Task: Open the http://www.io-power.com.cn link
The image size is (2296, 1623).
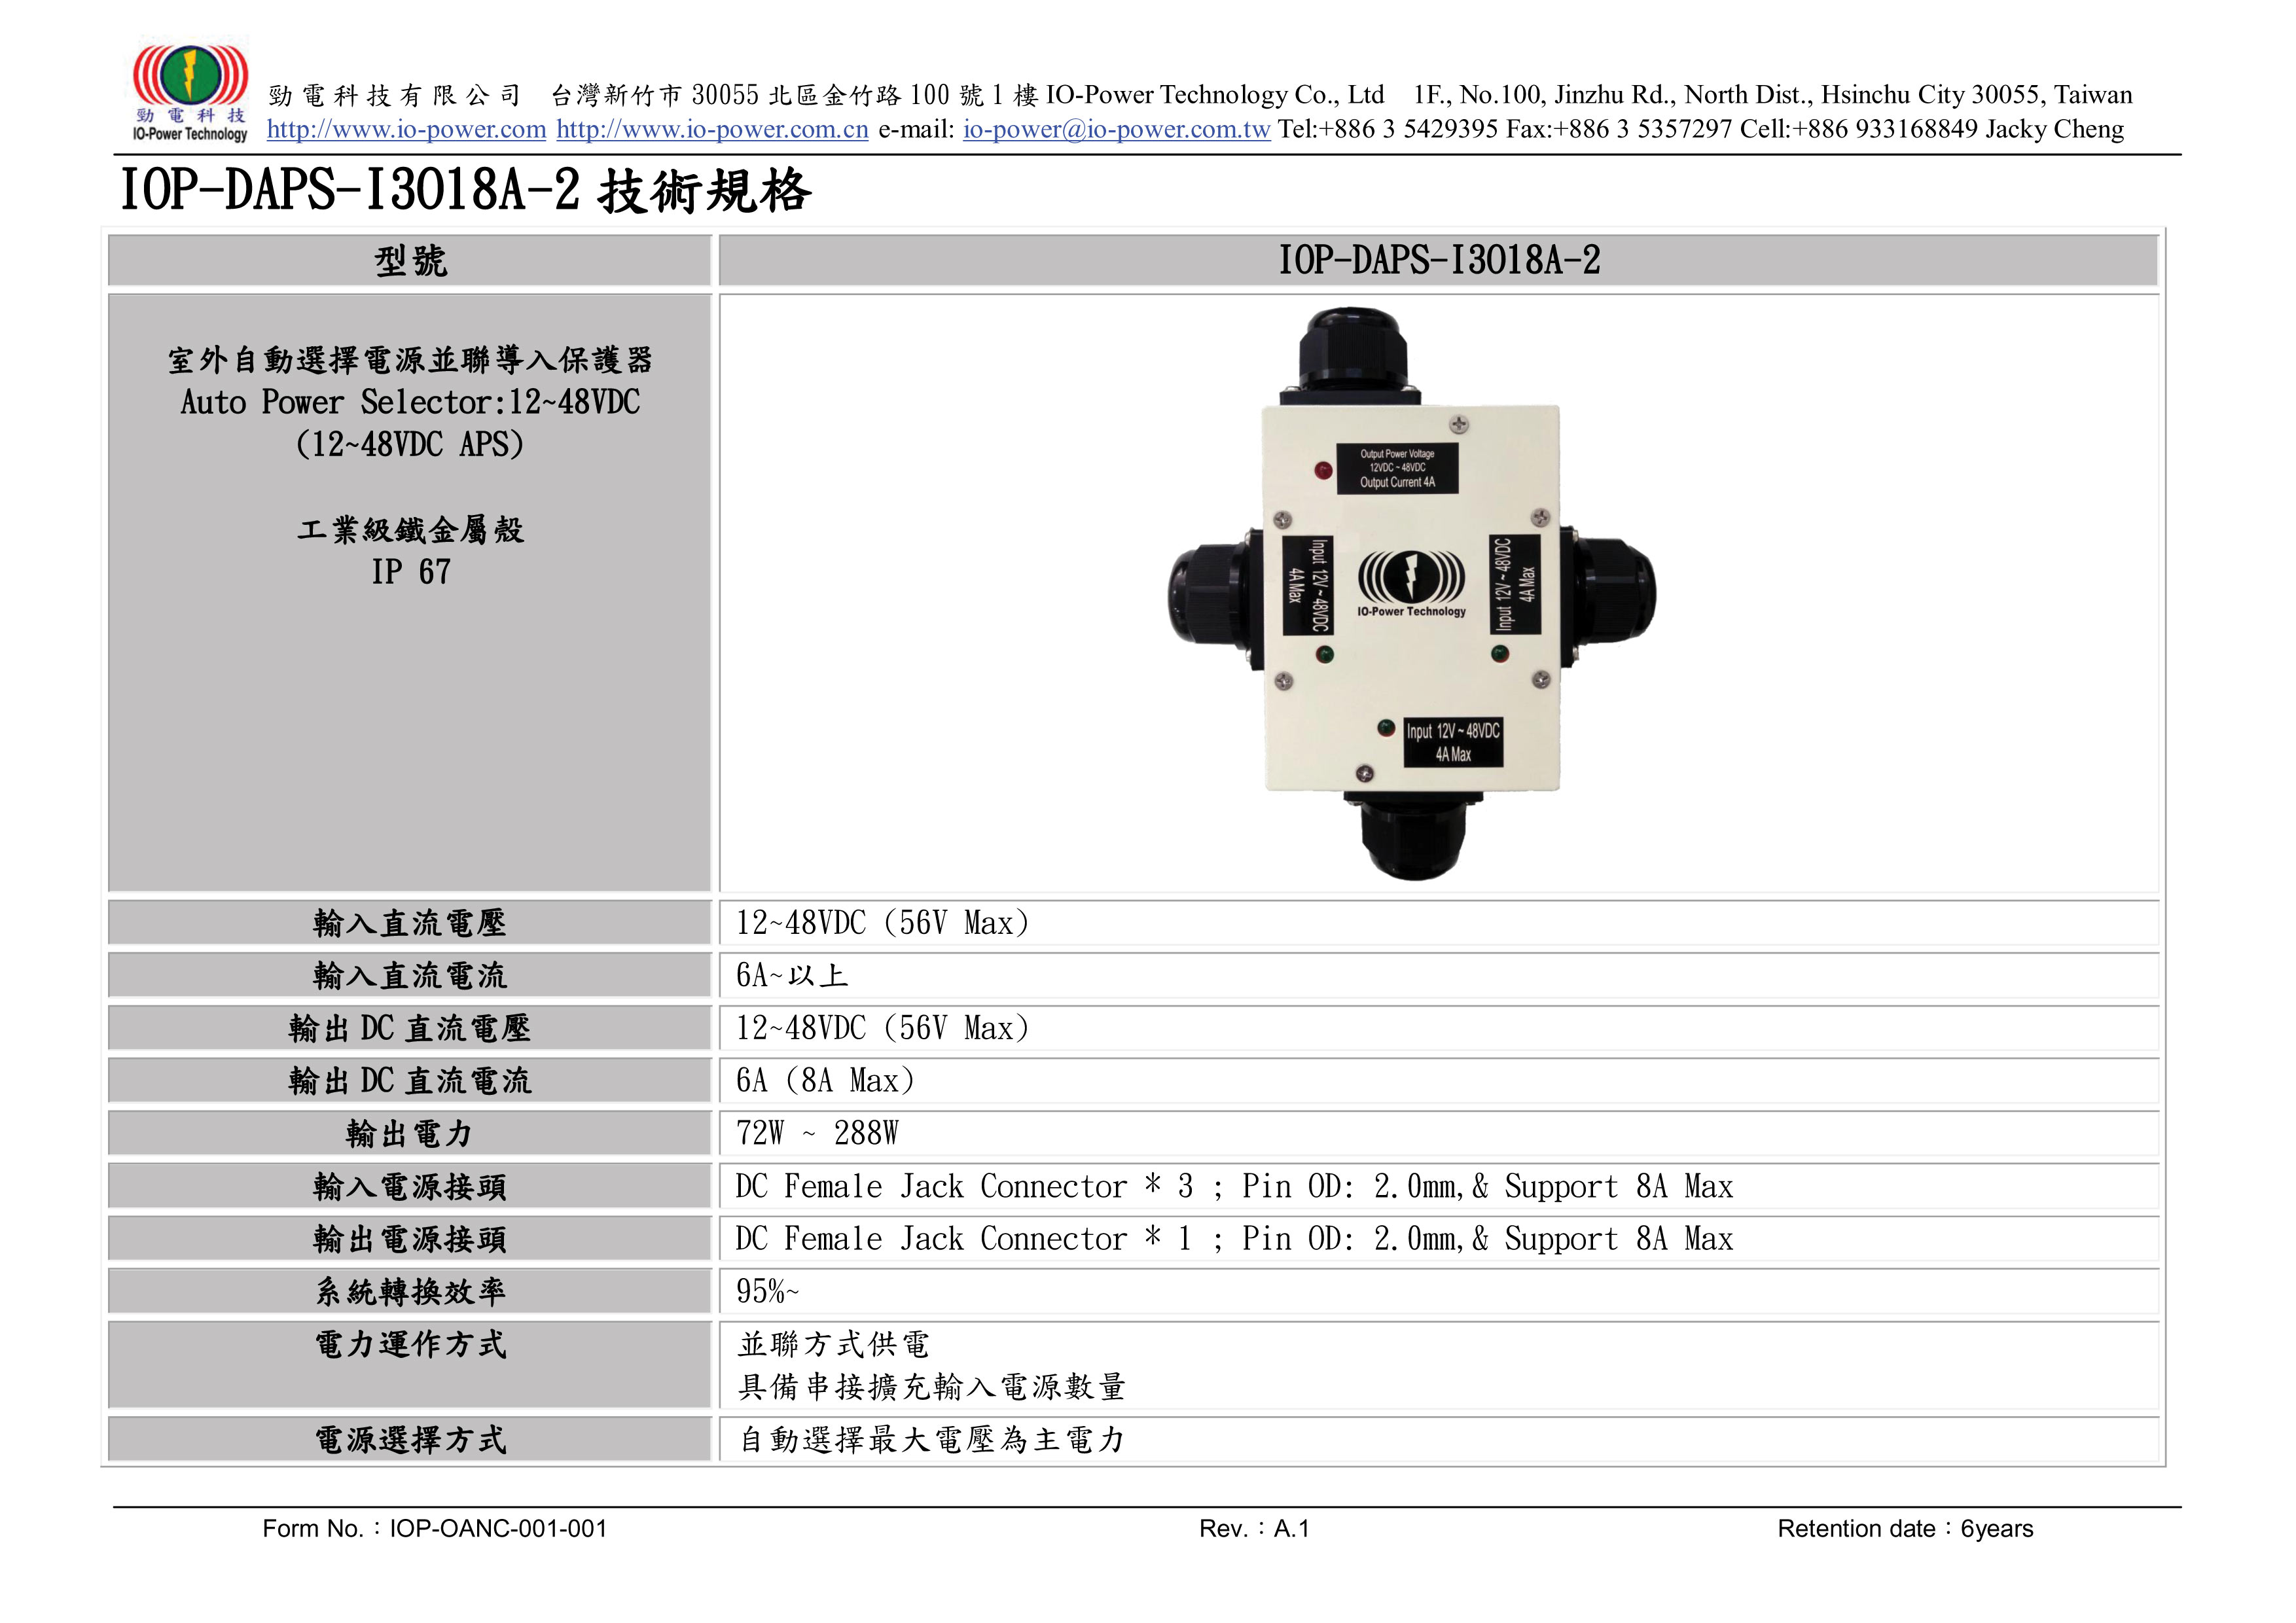Action: click(x=712, y=130)
